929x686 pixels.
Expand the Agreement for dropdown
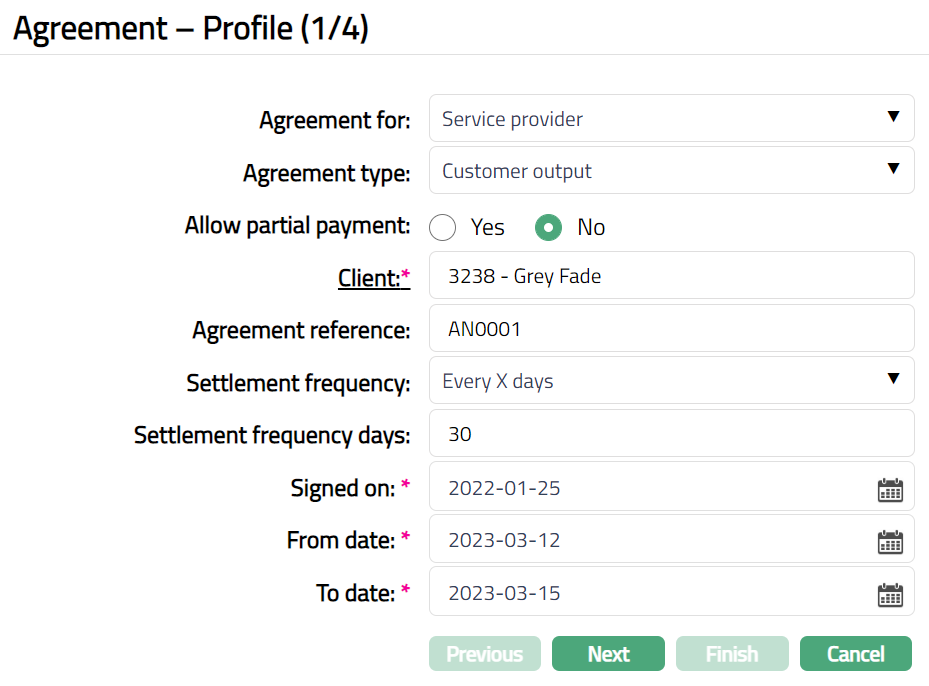(671, 119)
